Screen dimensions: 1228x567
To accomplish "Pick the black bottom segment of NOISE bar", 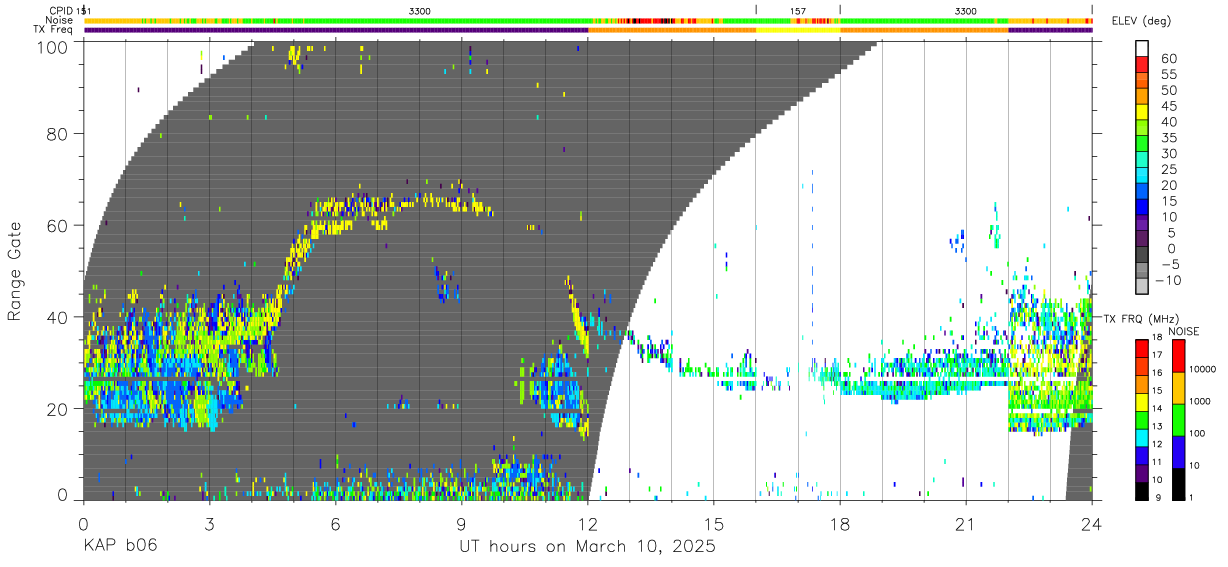I will tap(1178, 484).
